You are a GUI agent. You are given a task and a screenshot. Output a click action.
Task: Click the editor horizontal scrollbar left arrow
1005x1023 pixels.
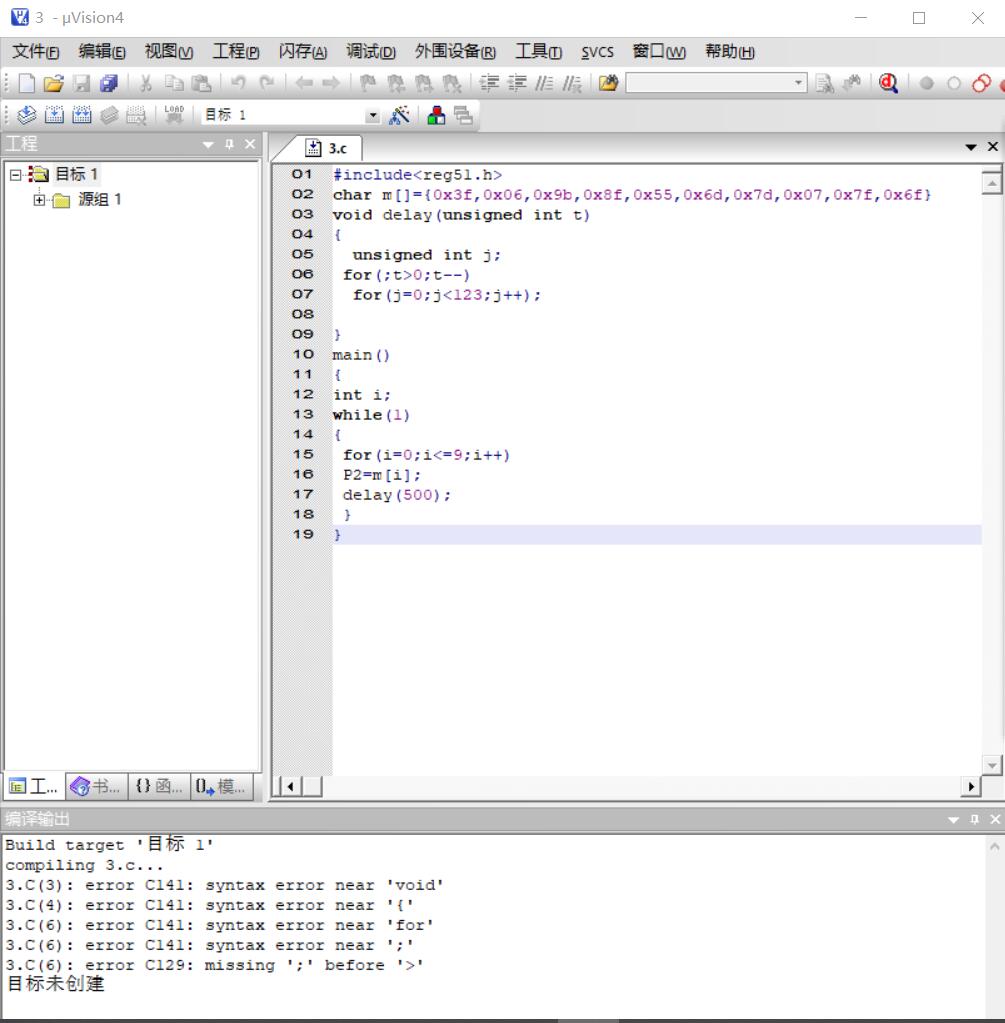(290, 787)
